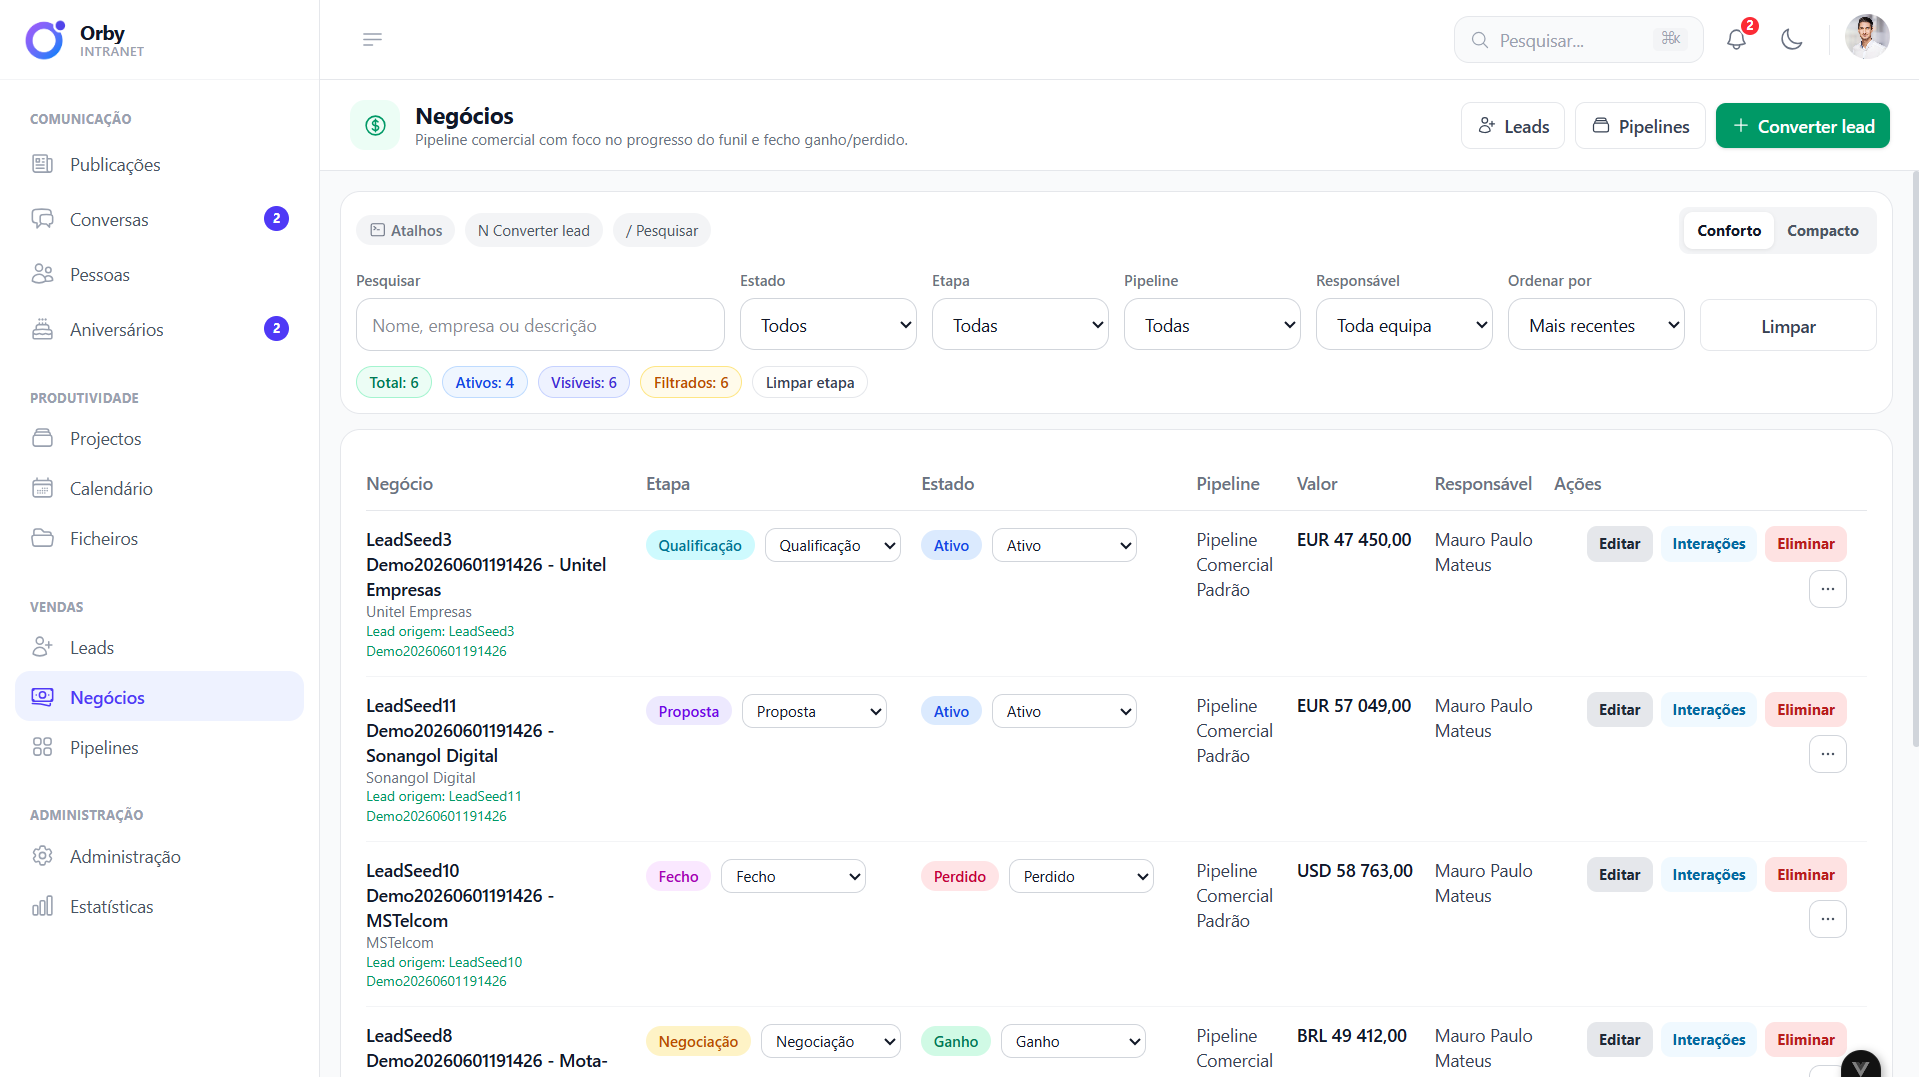Open the Pipeline filter dropdown
Screen dimensions: 1919x1077
point(1212,325)
